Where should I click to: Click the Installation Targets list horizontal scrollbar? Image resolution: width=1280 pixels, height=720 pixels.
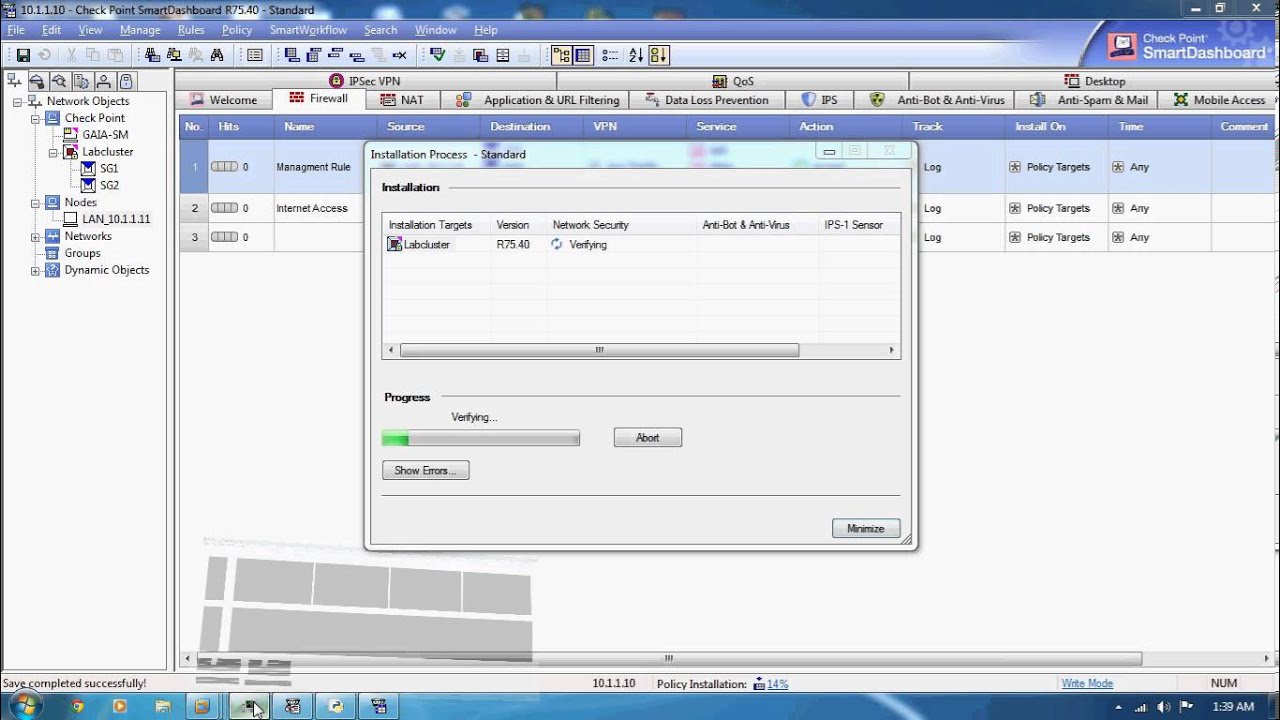[641, 351]
